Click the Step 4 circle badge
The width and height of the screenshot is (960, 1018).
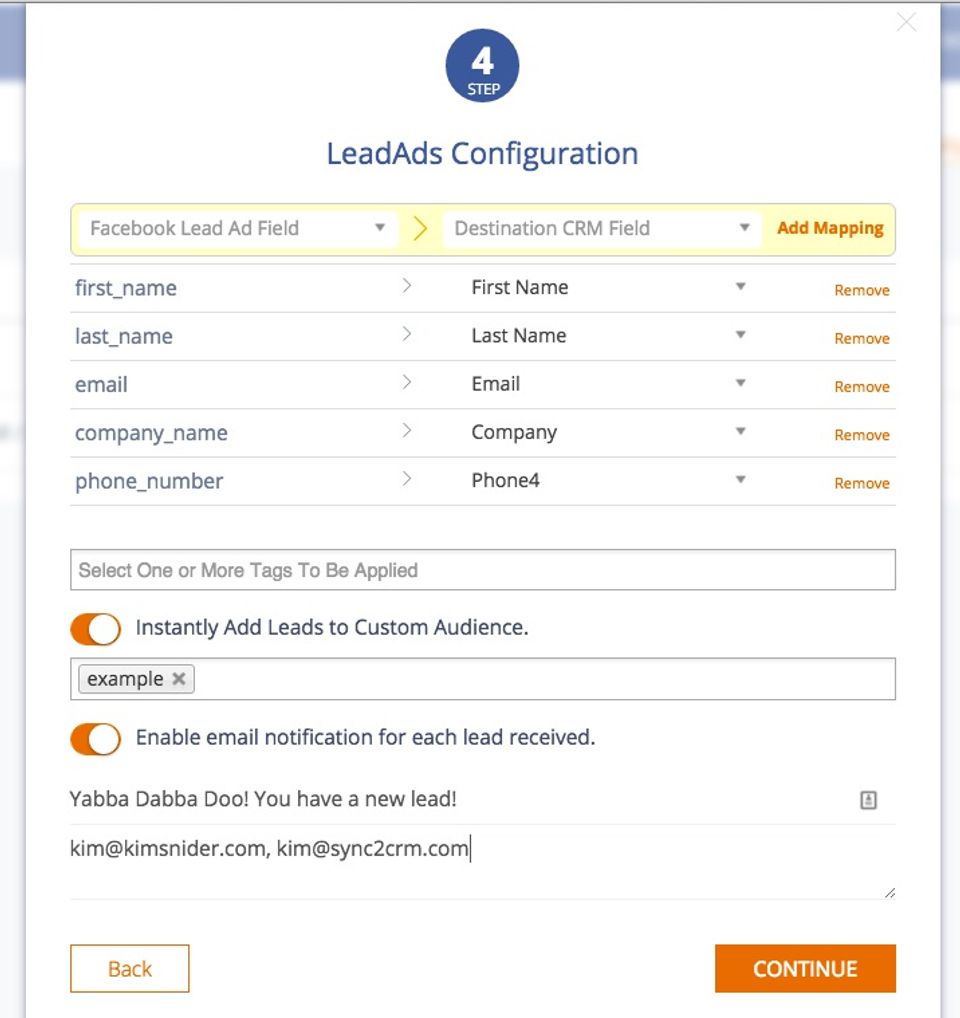(x=482, y=67)
